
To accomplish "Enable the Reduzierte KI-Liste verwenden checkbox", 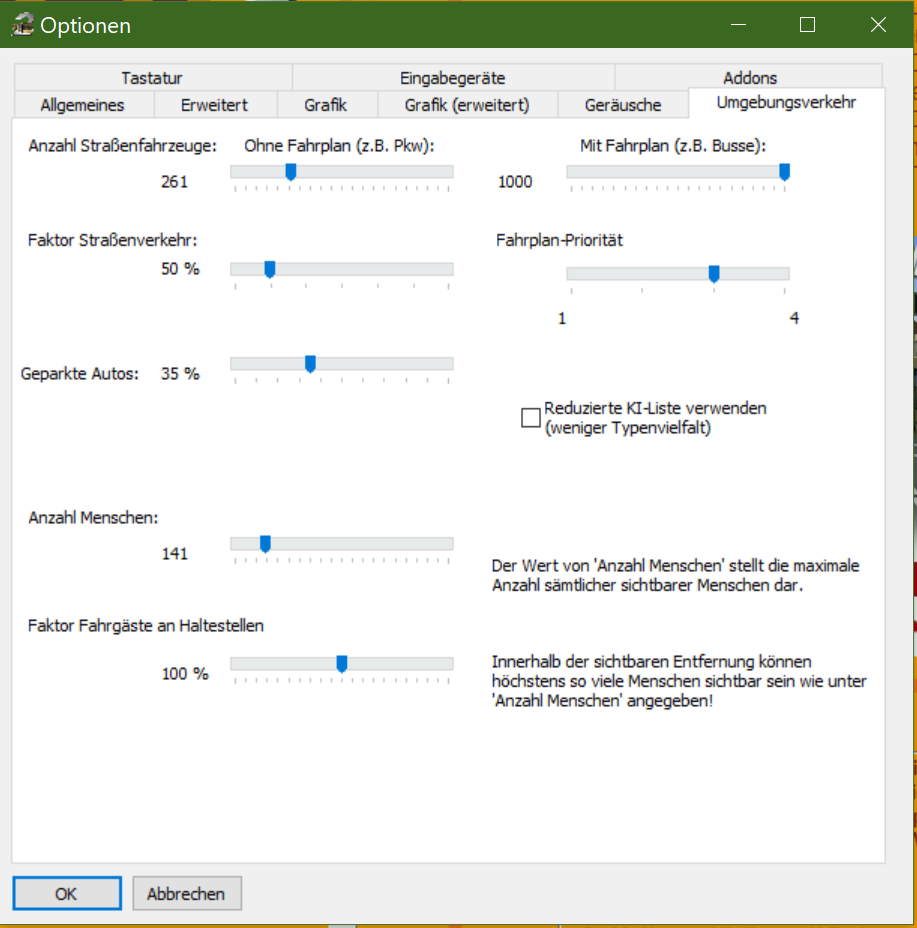I will (x=531, y=418).
